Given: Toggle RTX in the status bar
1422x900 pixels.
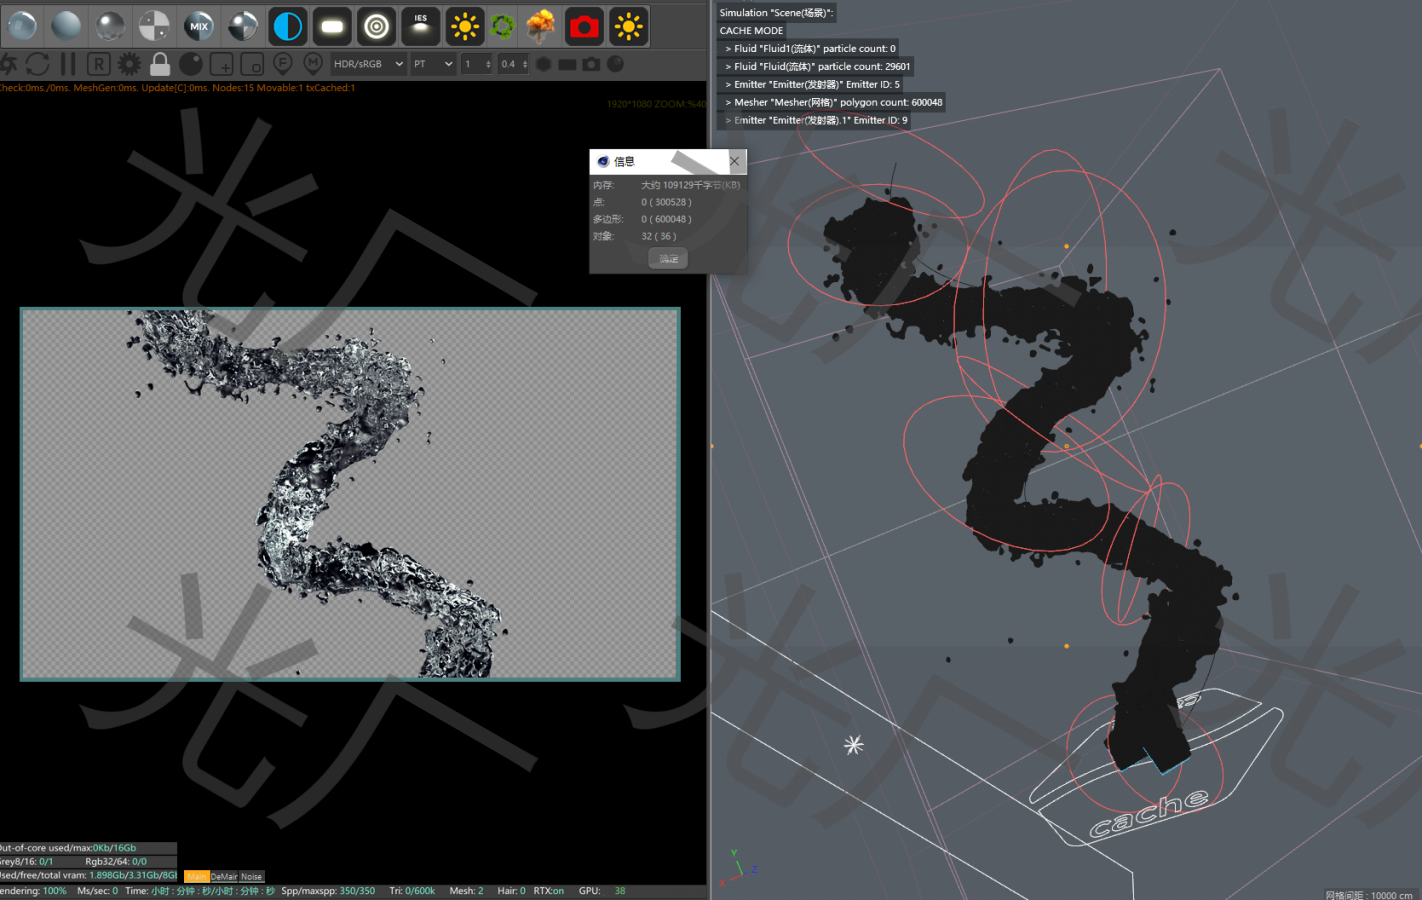Looking at the screenshot, I should click(x=549, y=890).
